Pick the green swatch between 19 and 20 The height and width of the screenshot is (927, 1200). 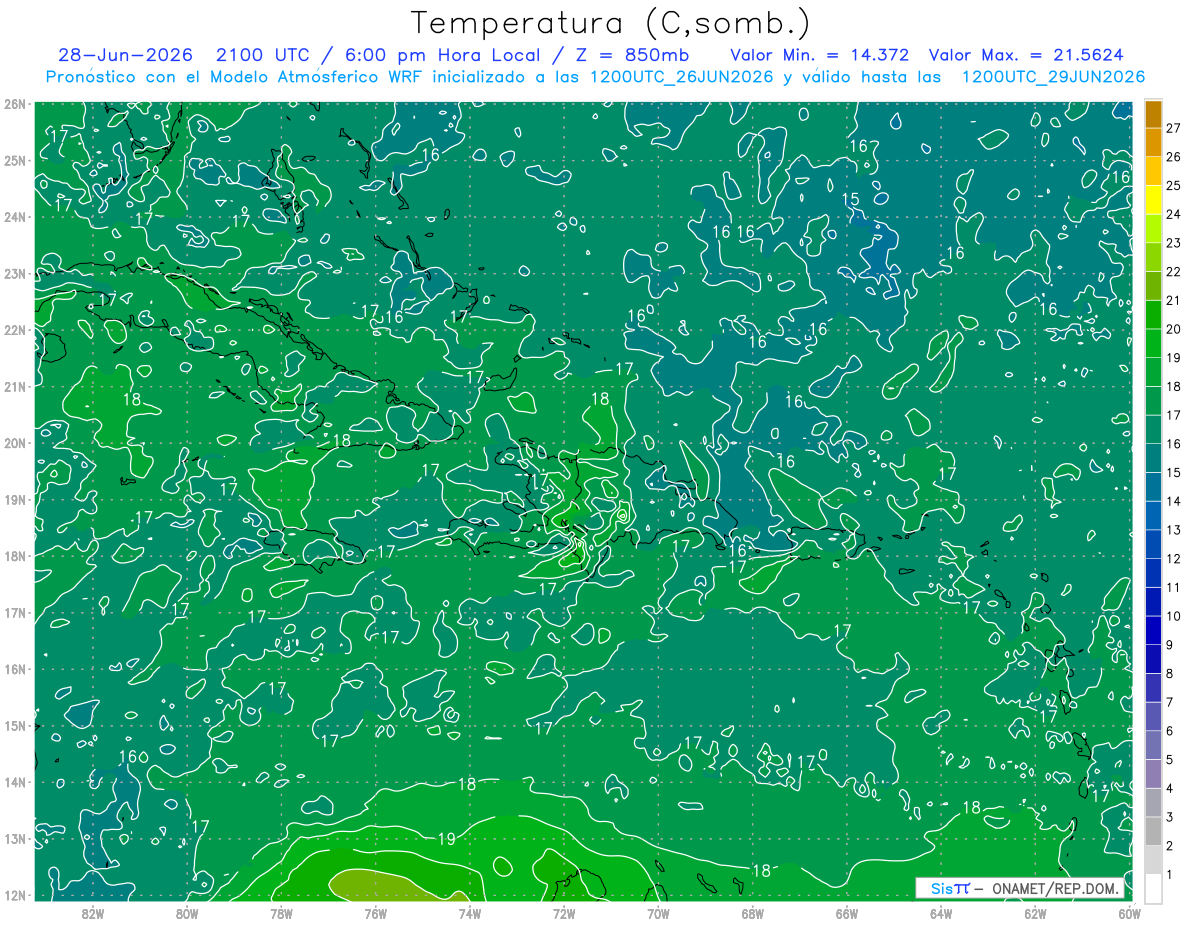coord(1153,343)
